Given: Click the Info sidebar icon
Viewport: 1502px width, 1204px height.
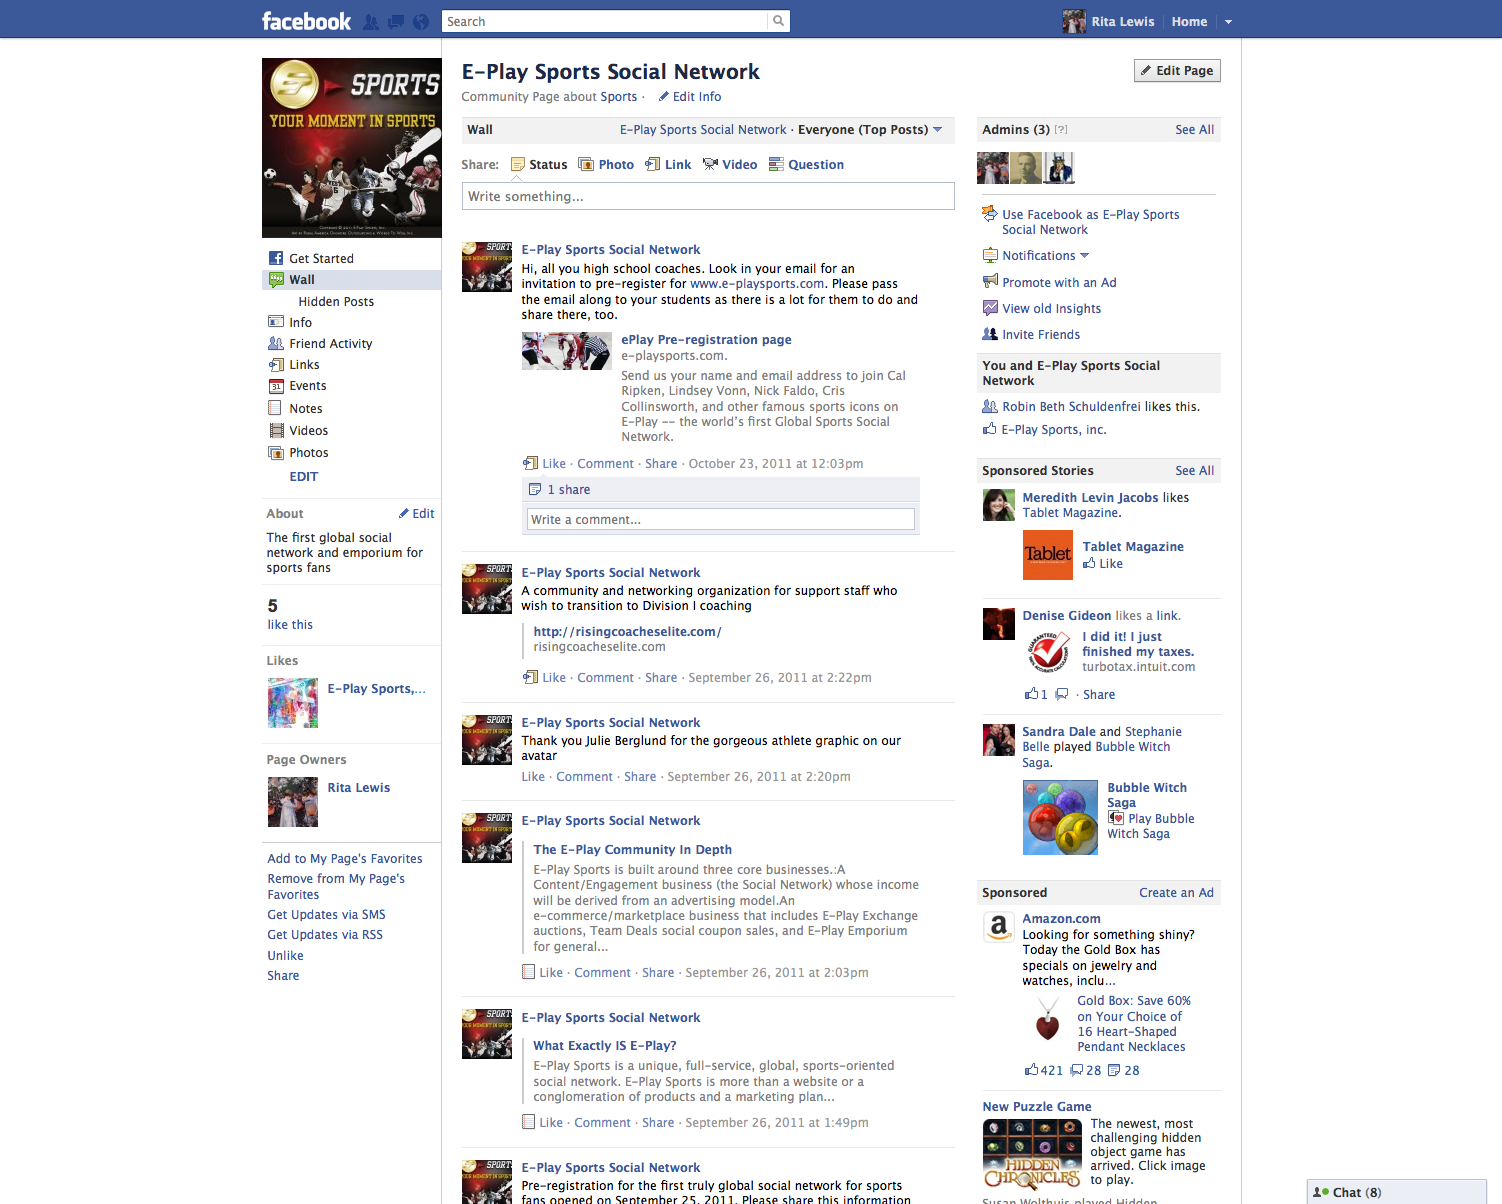Looking at the screenshot, I should (276, 322).
